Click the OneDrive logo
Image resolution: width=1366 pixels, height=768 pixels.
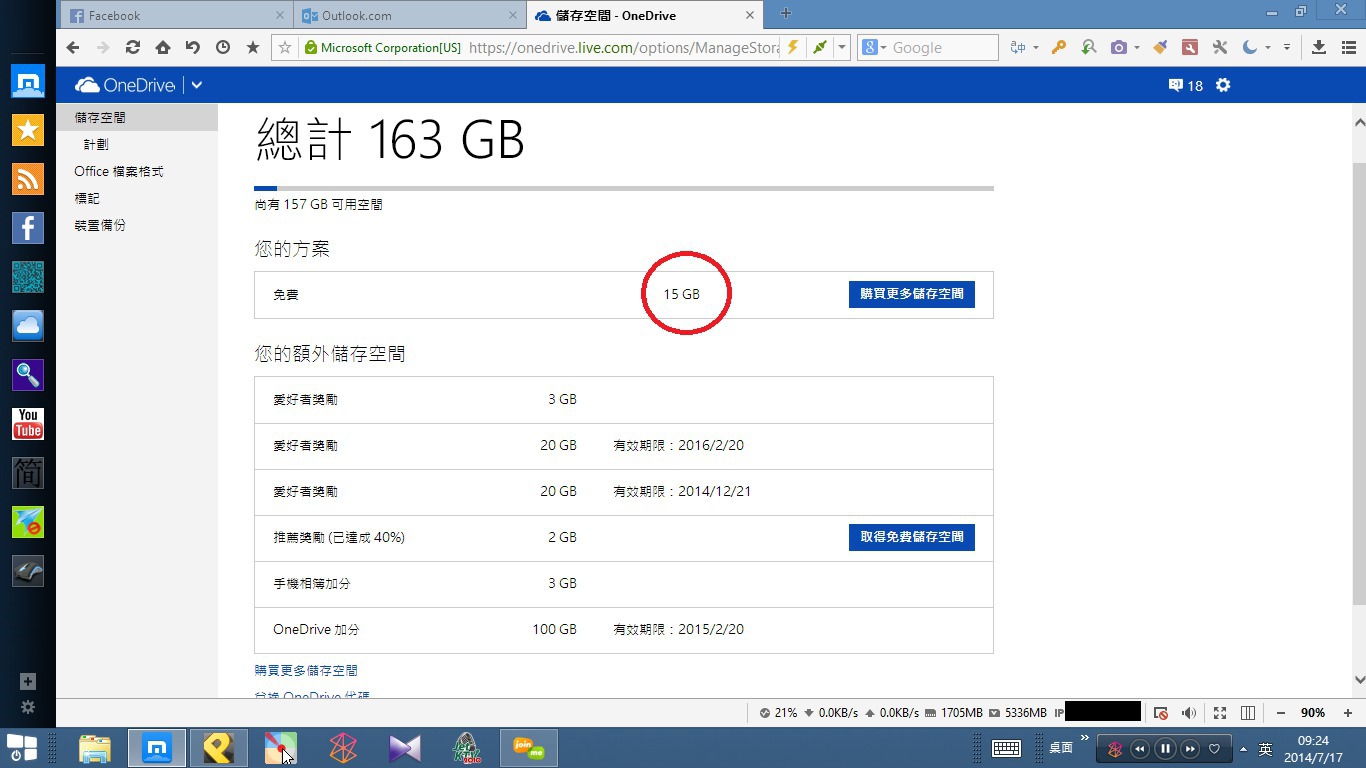coord(125,85)
